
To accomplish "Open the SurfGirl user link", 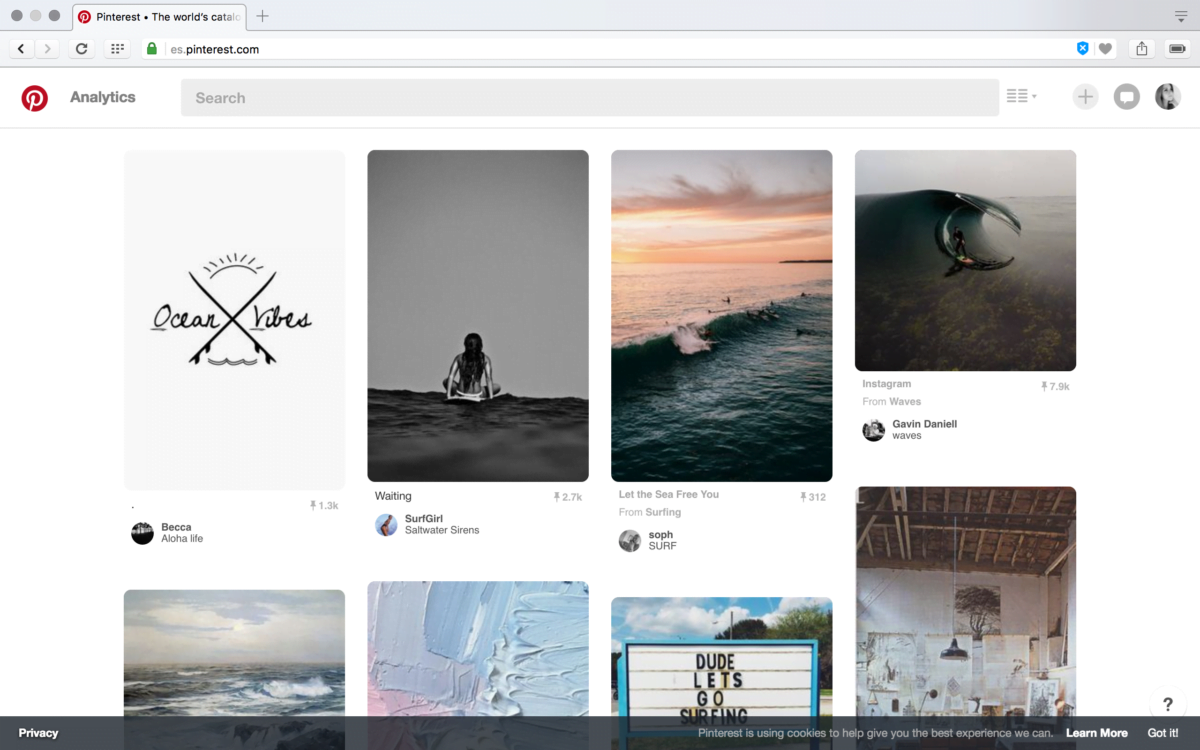I will (424, 519).
